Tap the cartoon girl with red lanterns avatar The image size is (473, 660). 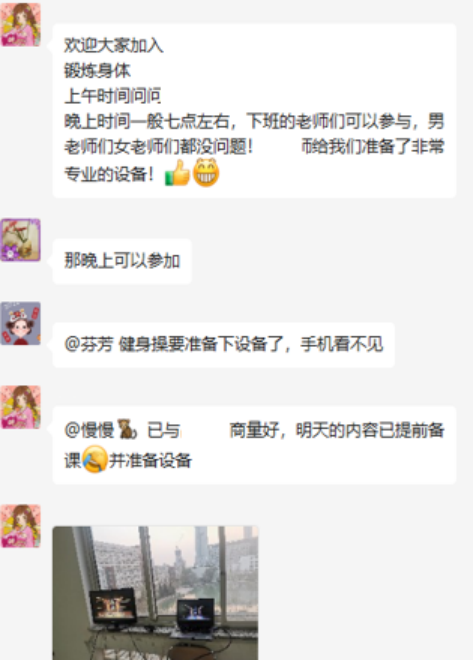21,323
